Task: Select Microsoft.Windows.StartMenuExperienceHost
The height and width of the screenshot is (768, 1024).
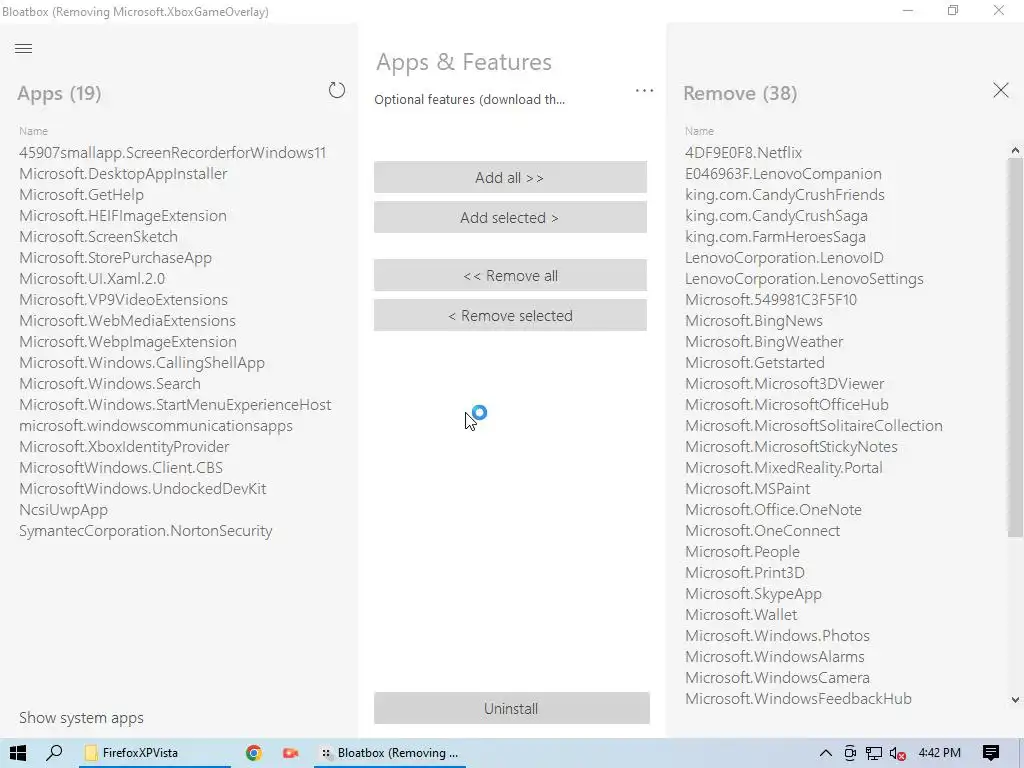Action: pos(175,405)
